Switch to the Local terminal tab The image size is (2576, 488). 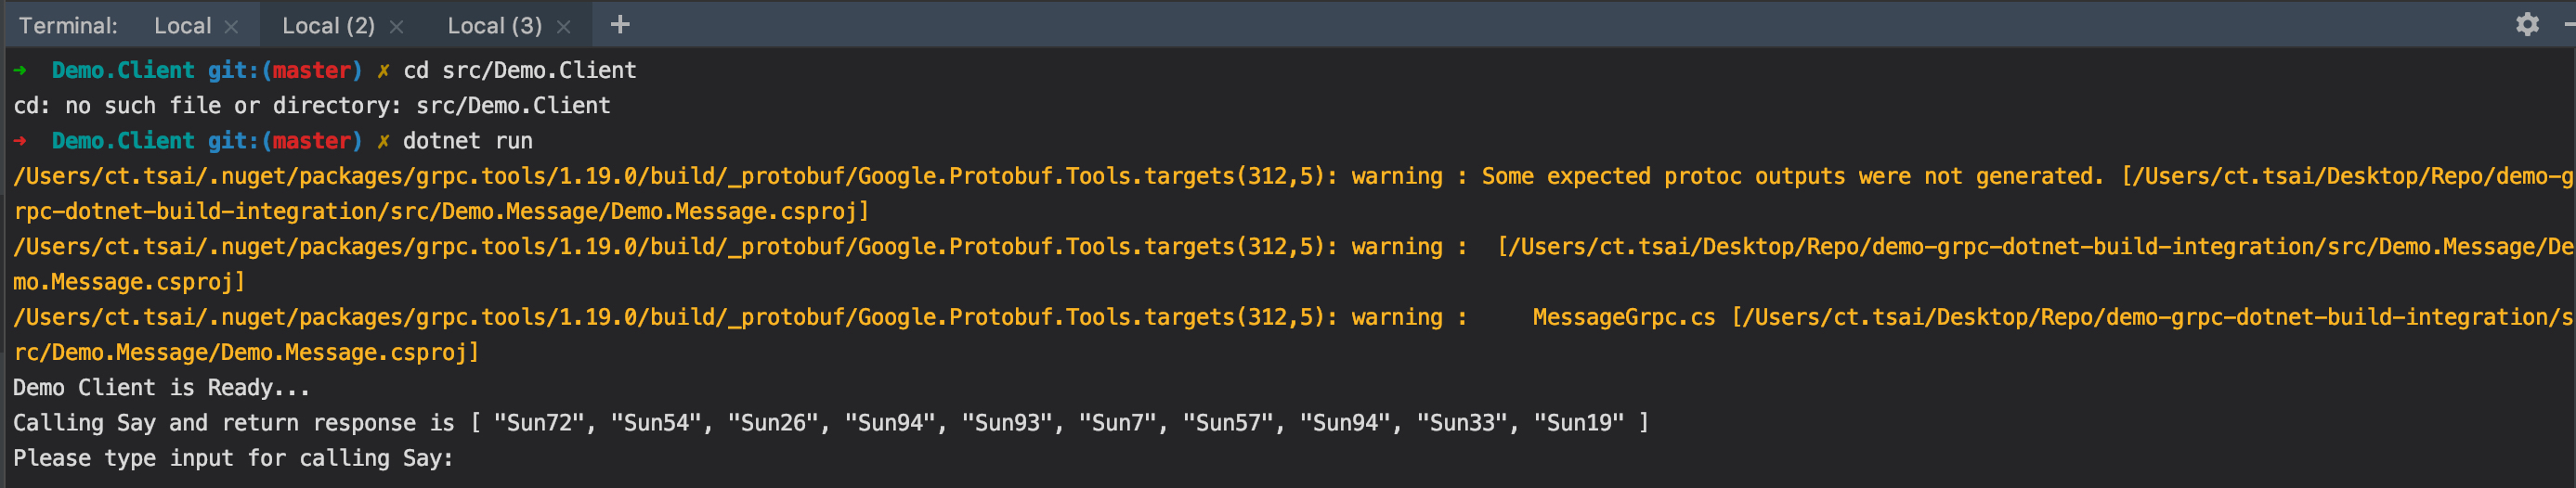[x=182, y=26]
